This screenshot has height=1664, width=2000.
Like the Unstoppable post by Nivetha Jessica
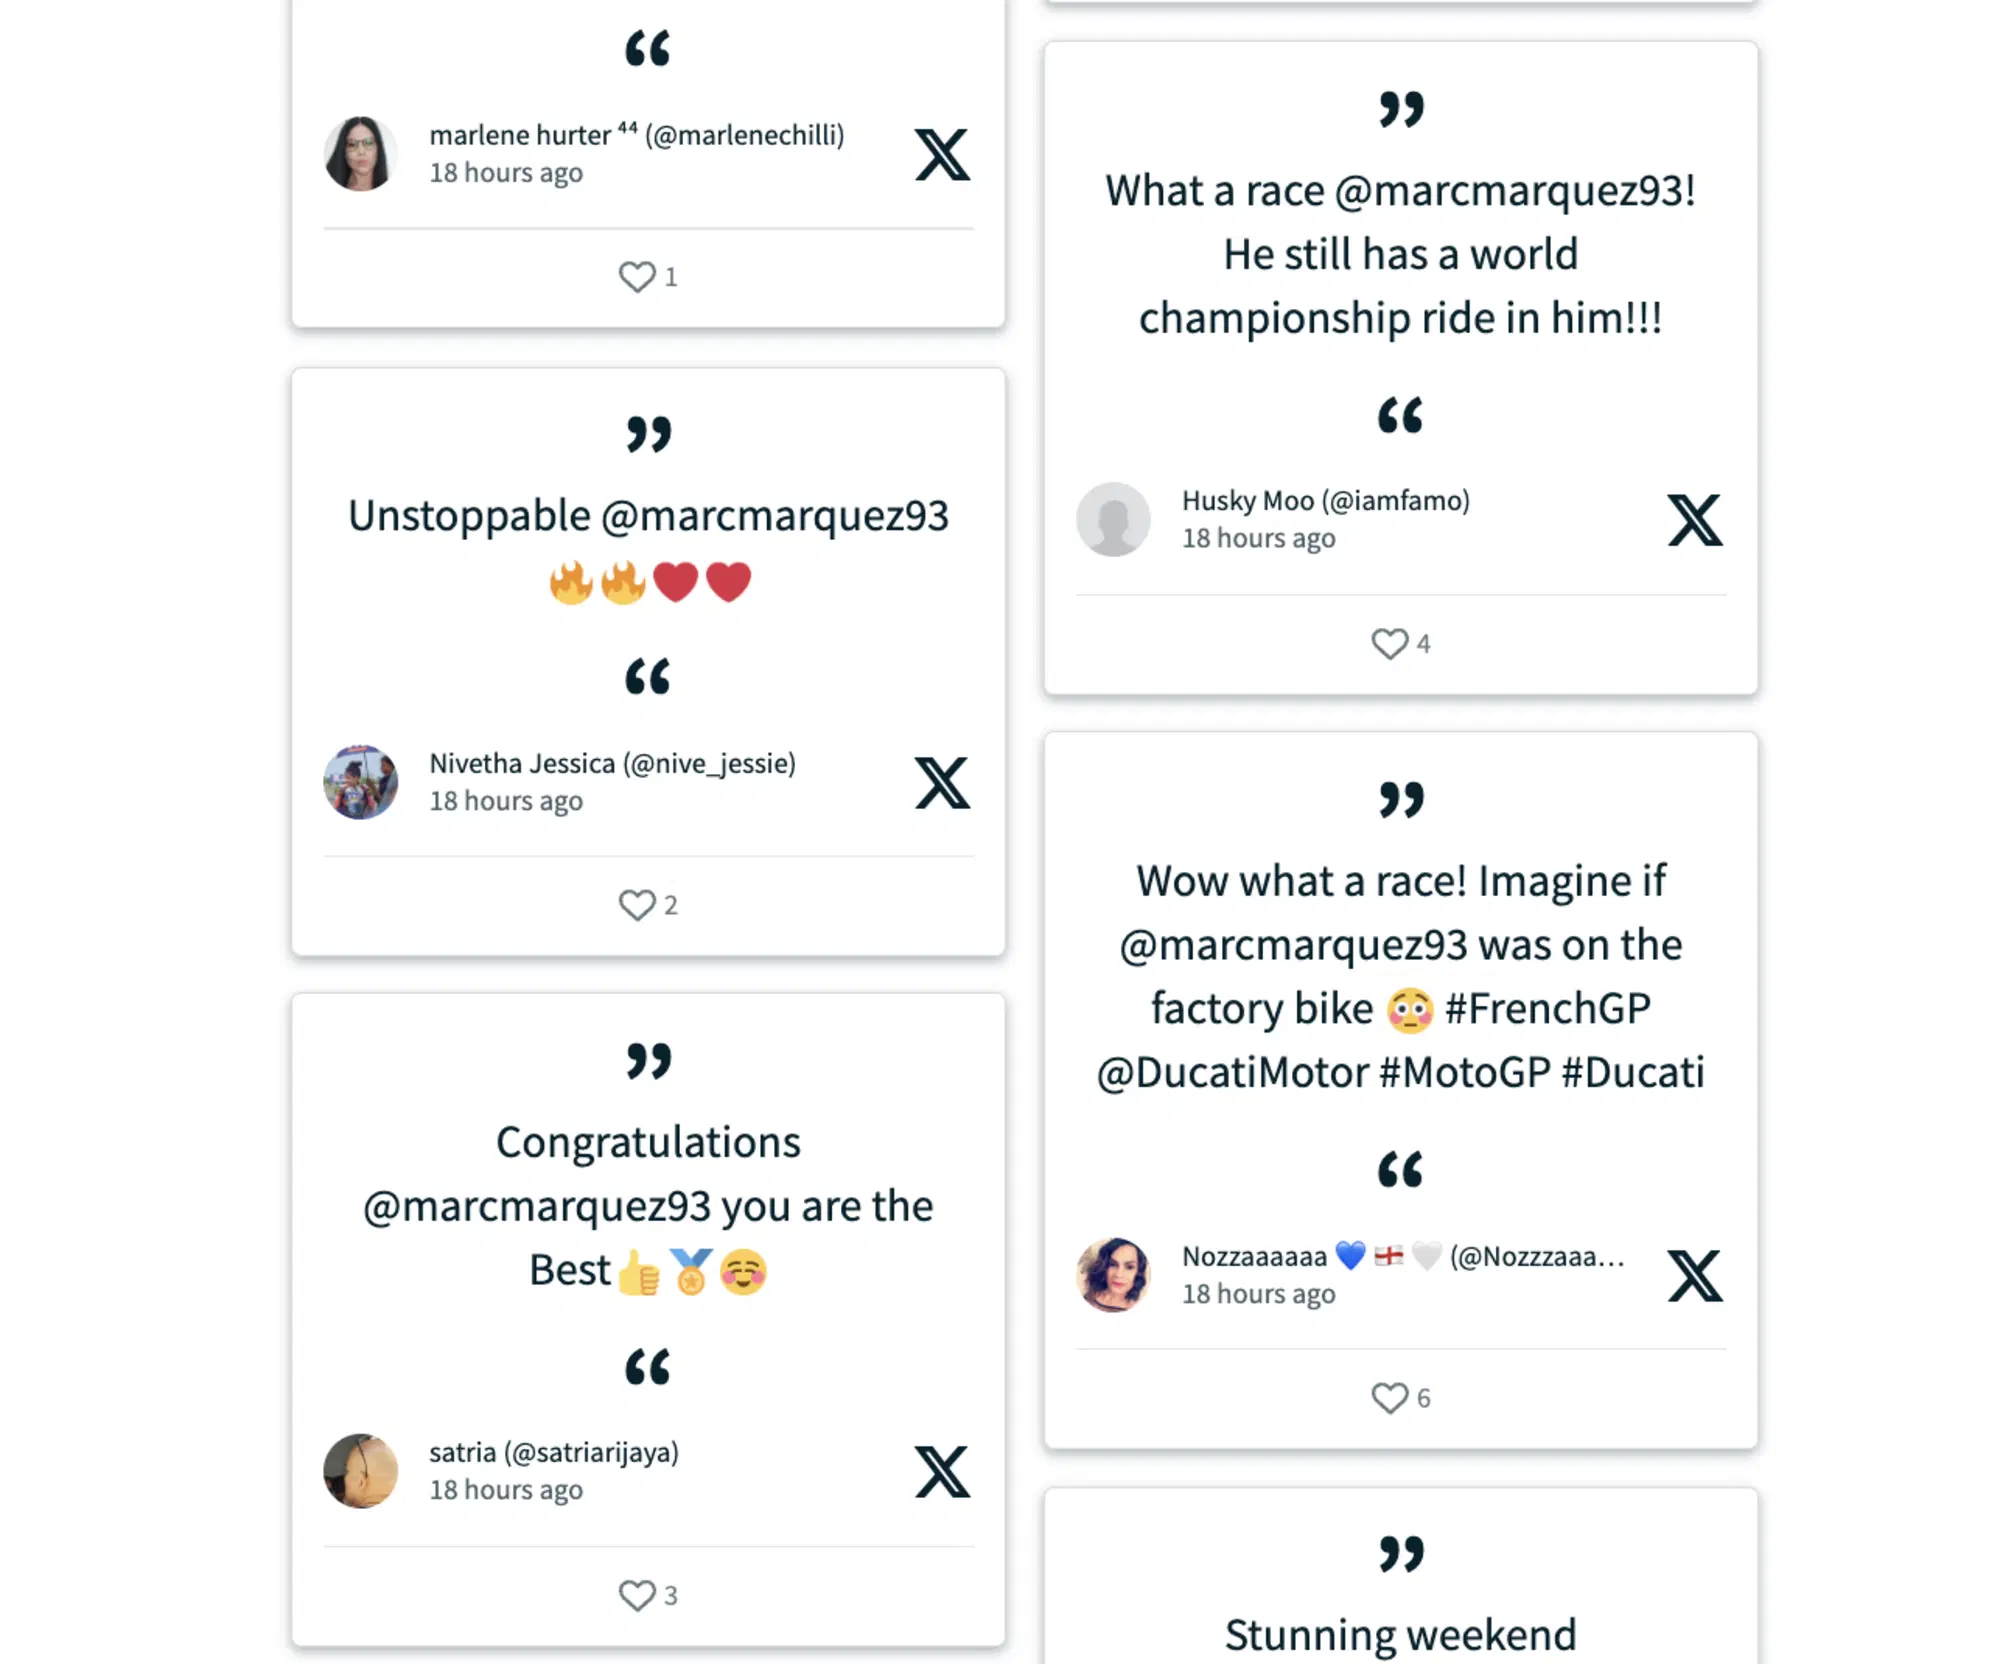pyautogui.click(x=637, y=905)
